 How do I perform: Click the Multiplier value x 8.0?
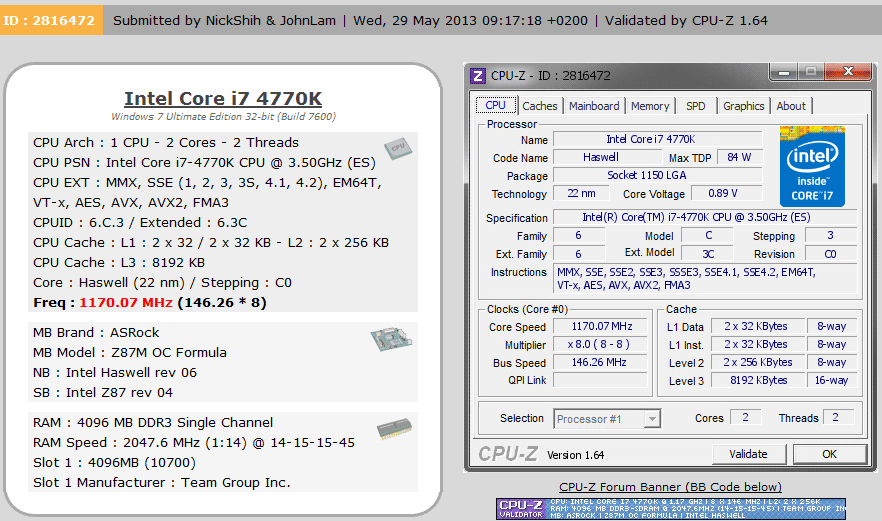point(600,344)
